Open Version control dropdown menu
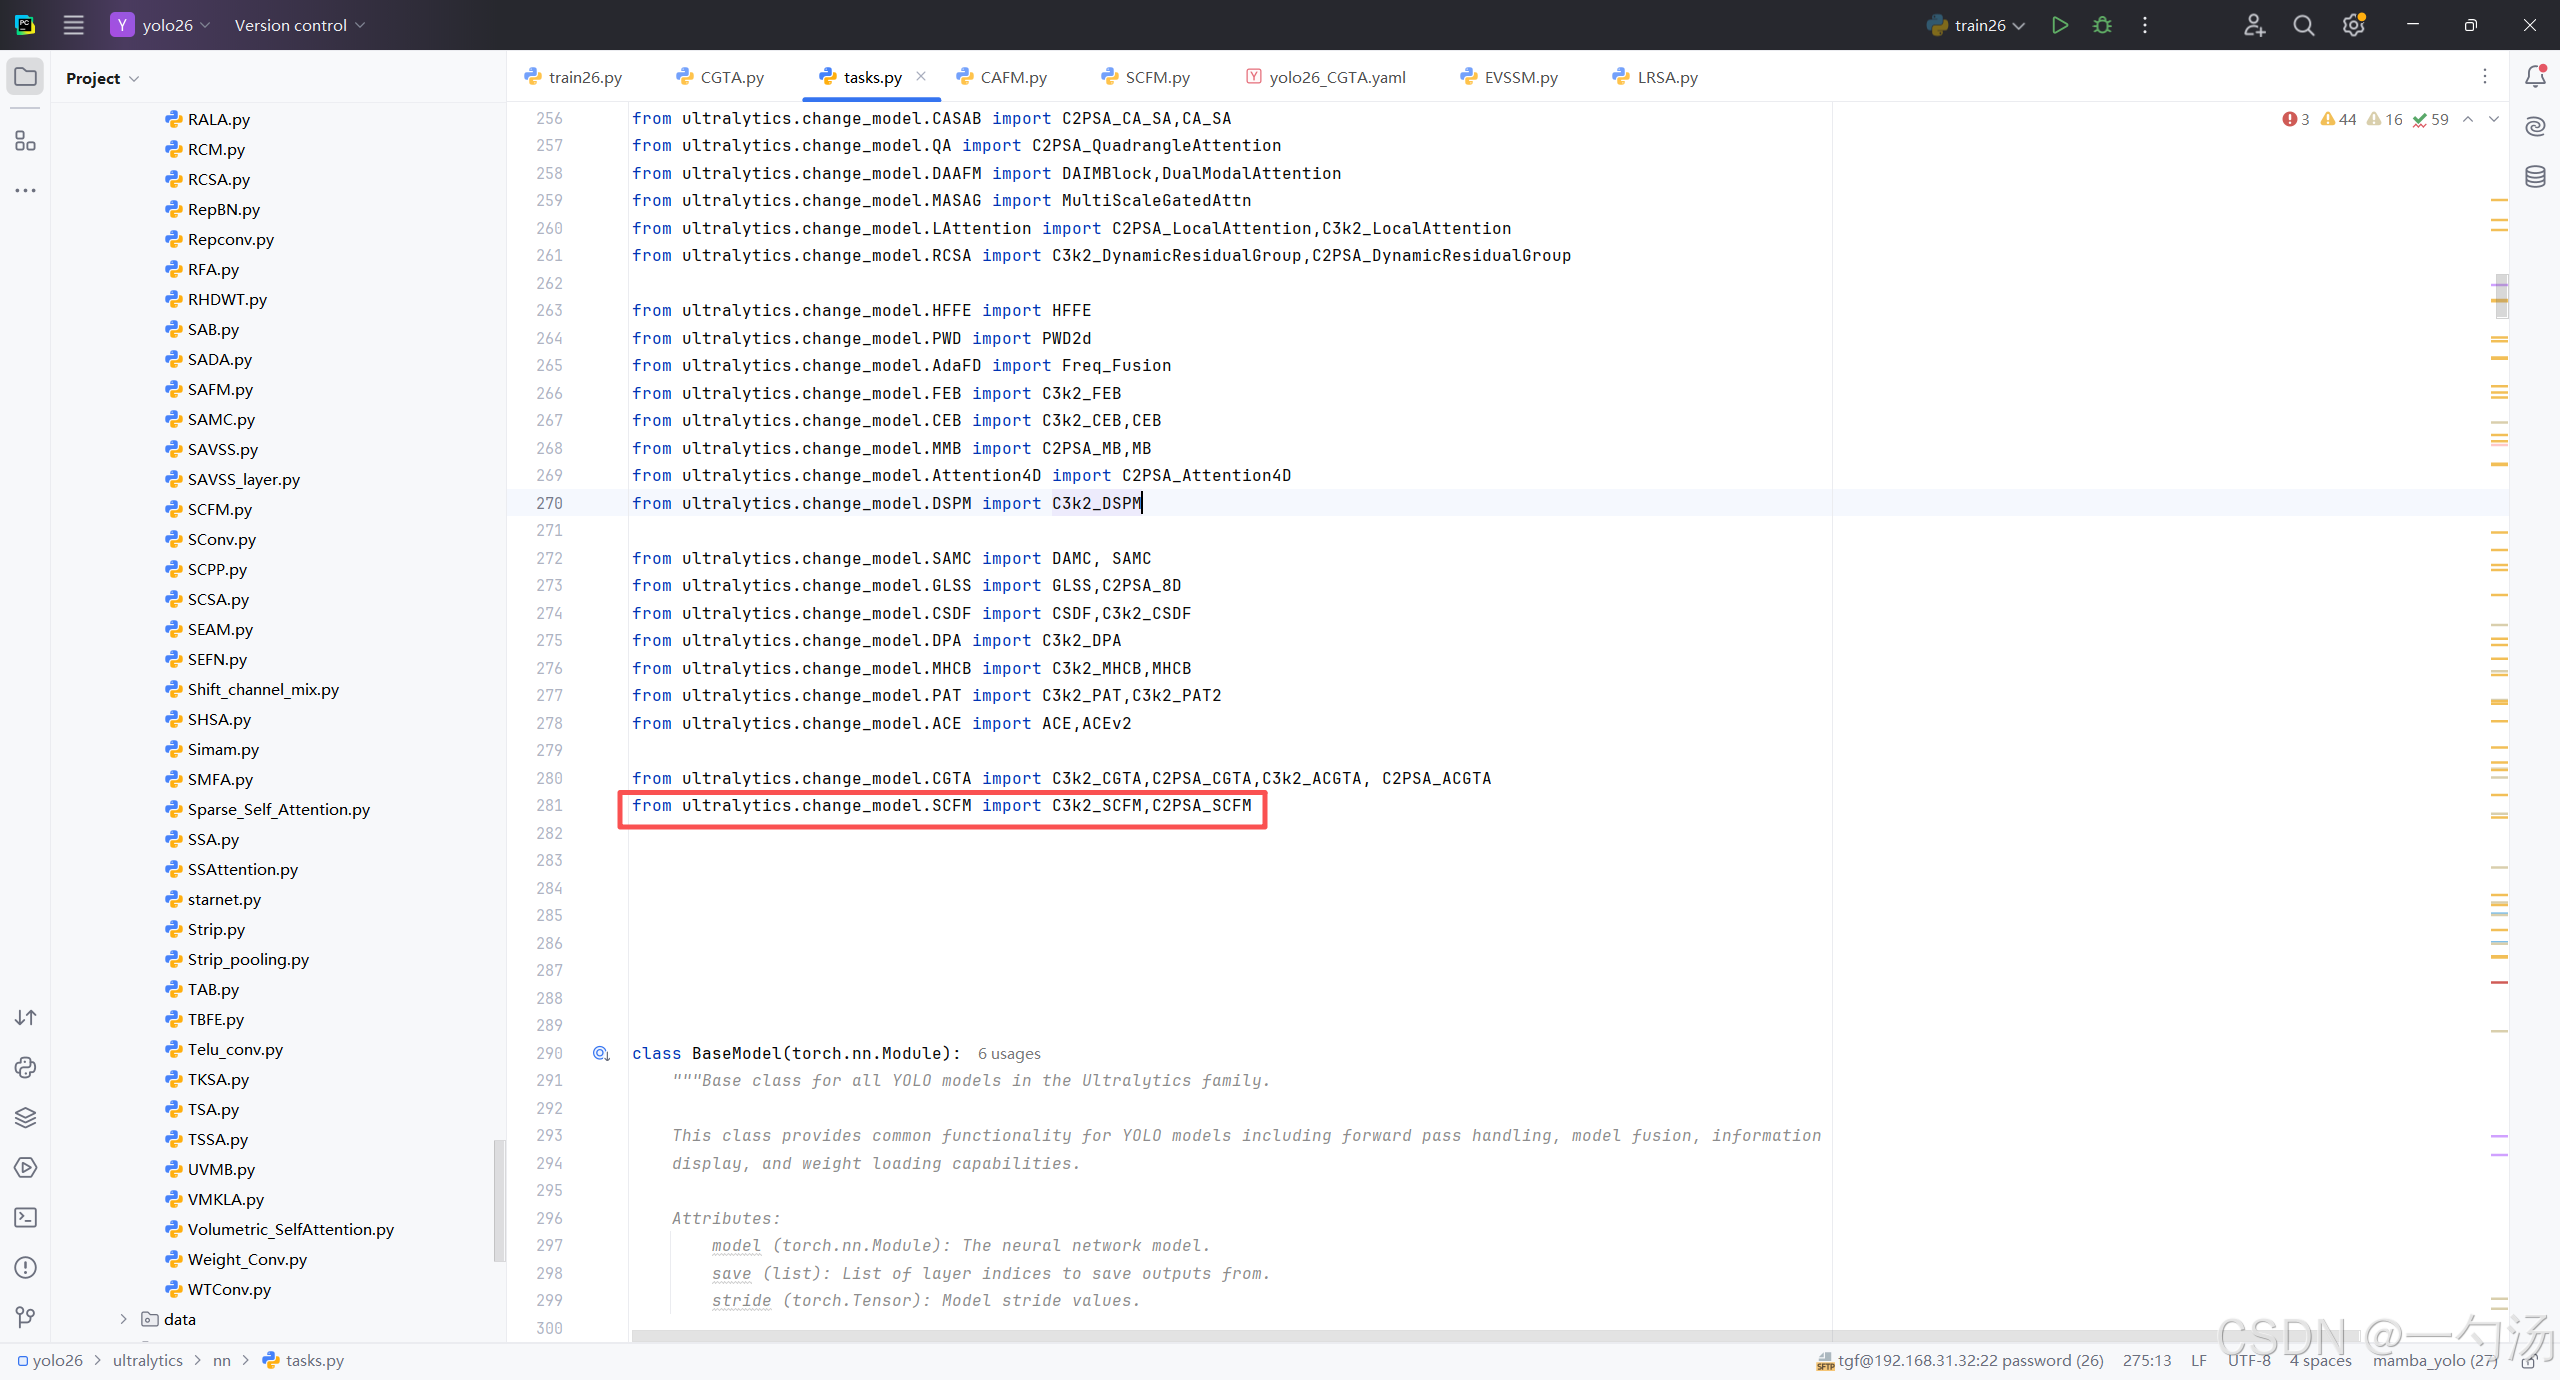The image size is (2560, 1380). 299,25
